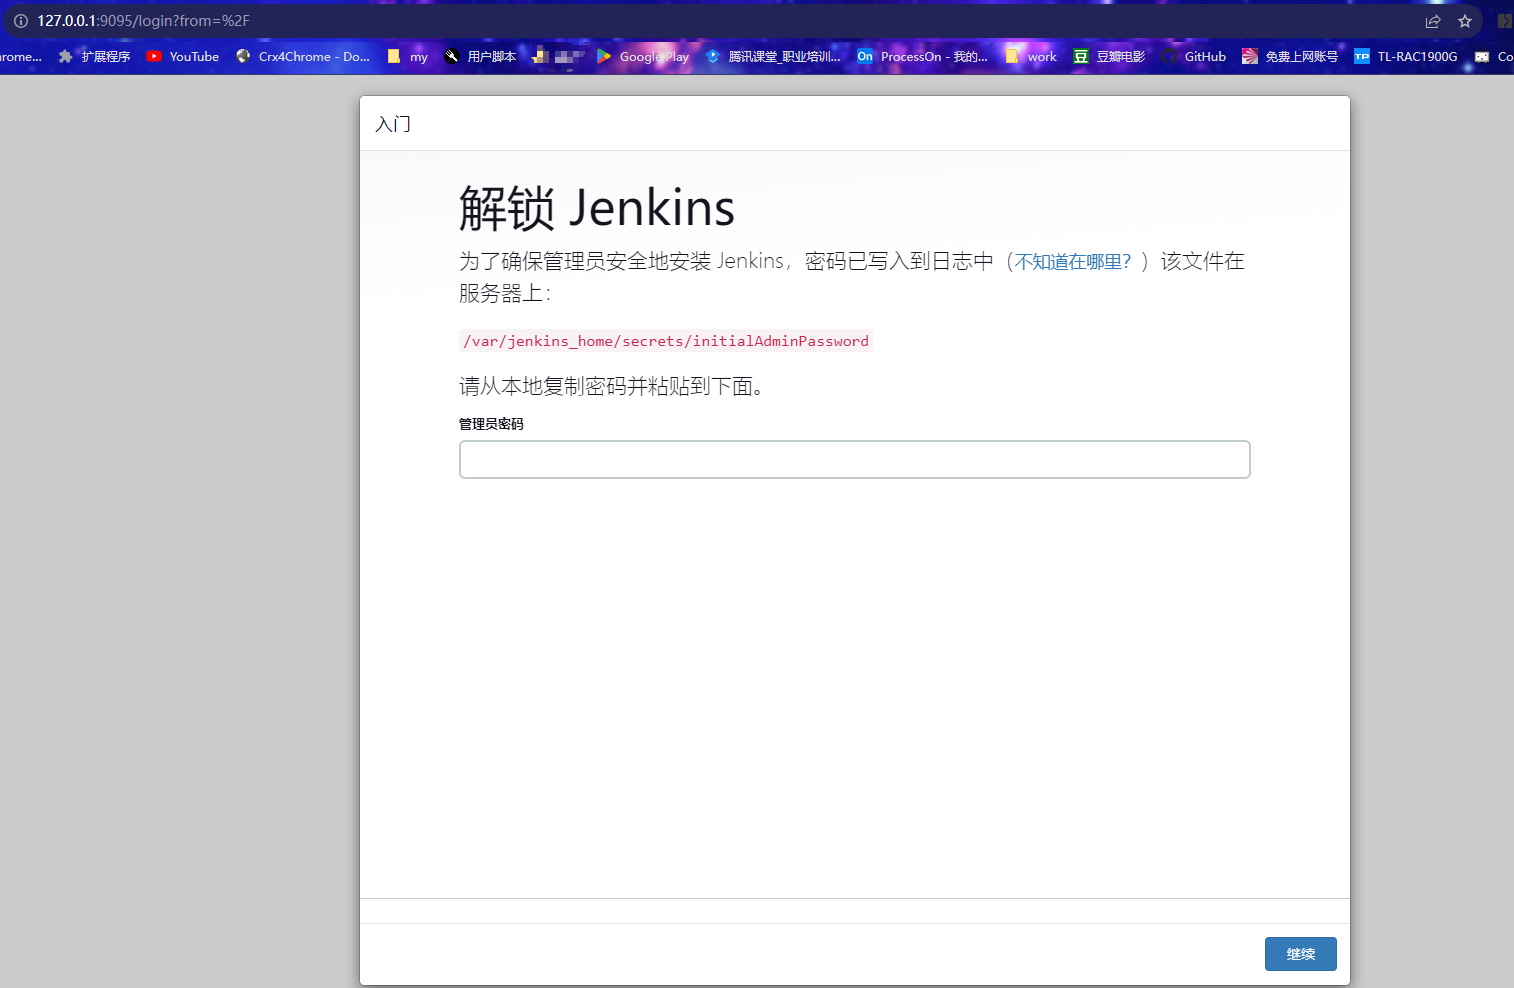1514x988 pixels.
Task: Click the 不知道在哪里? help link
Action: pos(1073,262)
